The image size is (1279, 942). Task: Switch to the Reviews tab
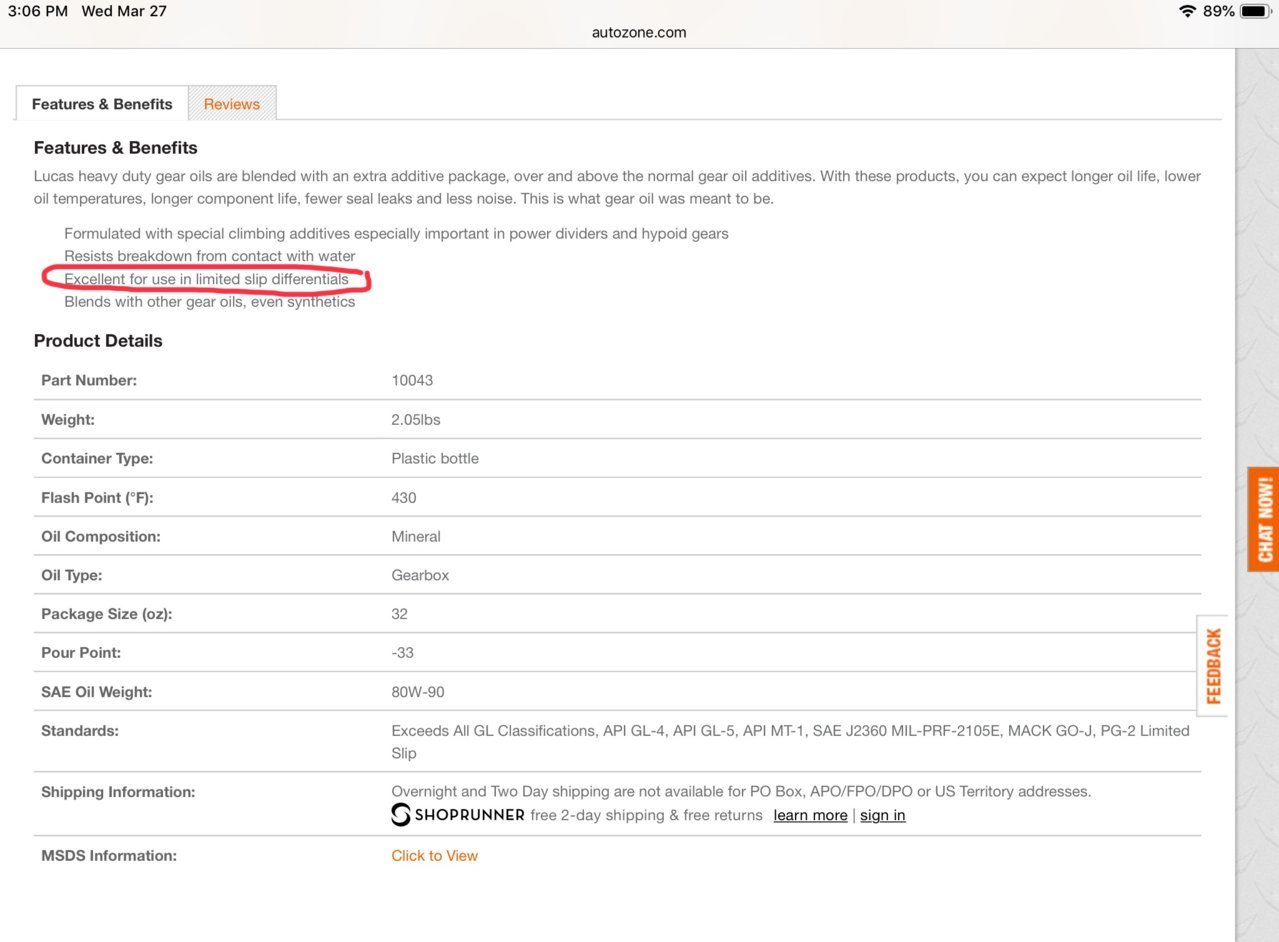coord(232,104)
